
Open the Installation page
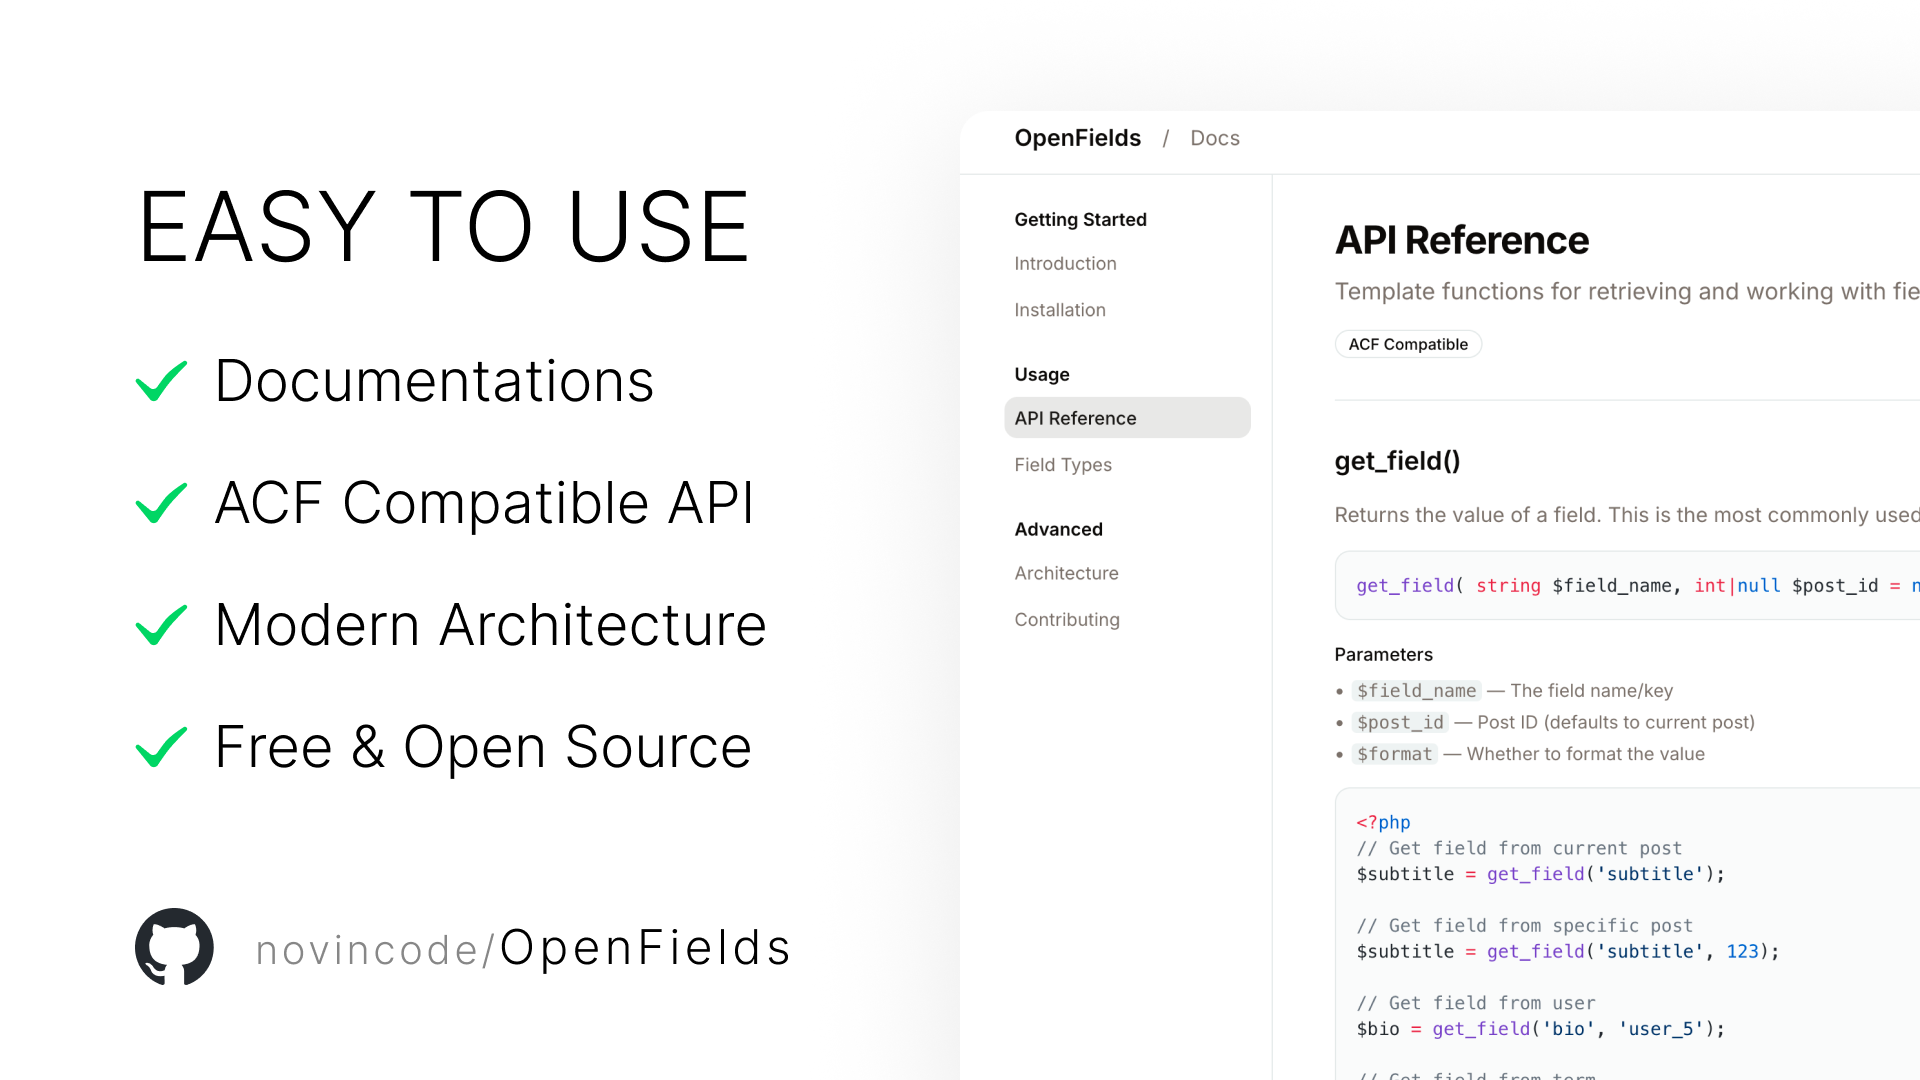(x=1059, y=310)
